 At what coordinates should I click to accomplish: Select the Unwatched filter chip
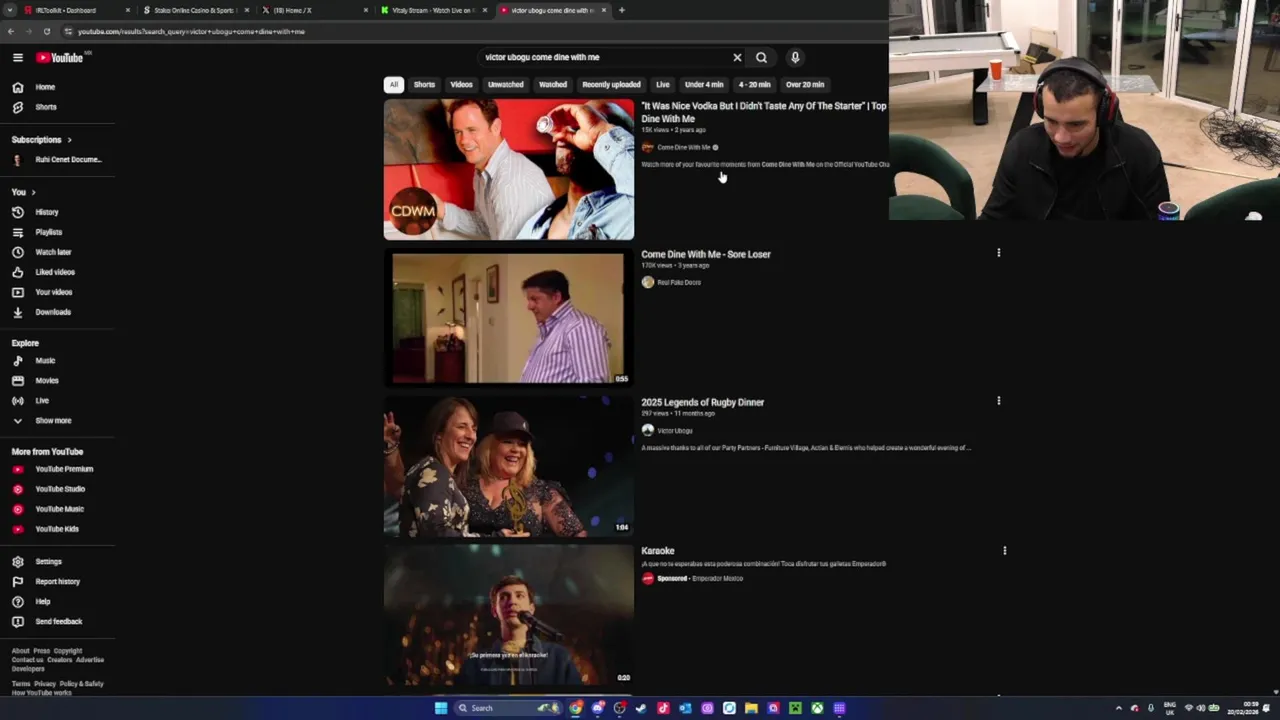[x=505, y=85]
